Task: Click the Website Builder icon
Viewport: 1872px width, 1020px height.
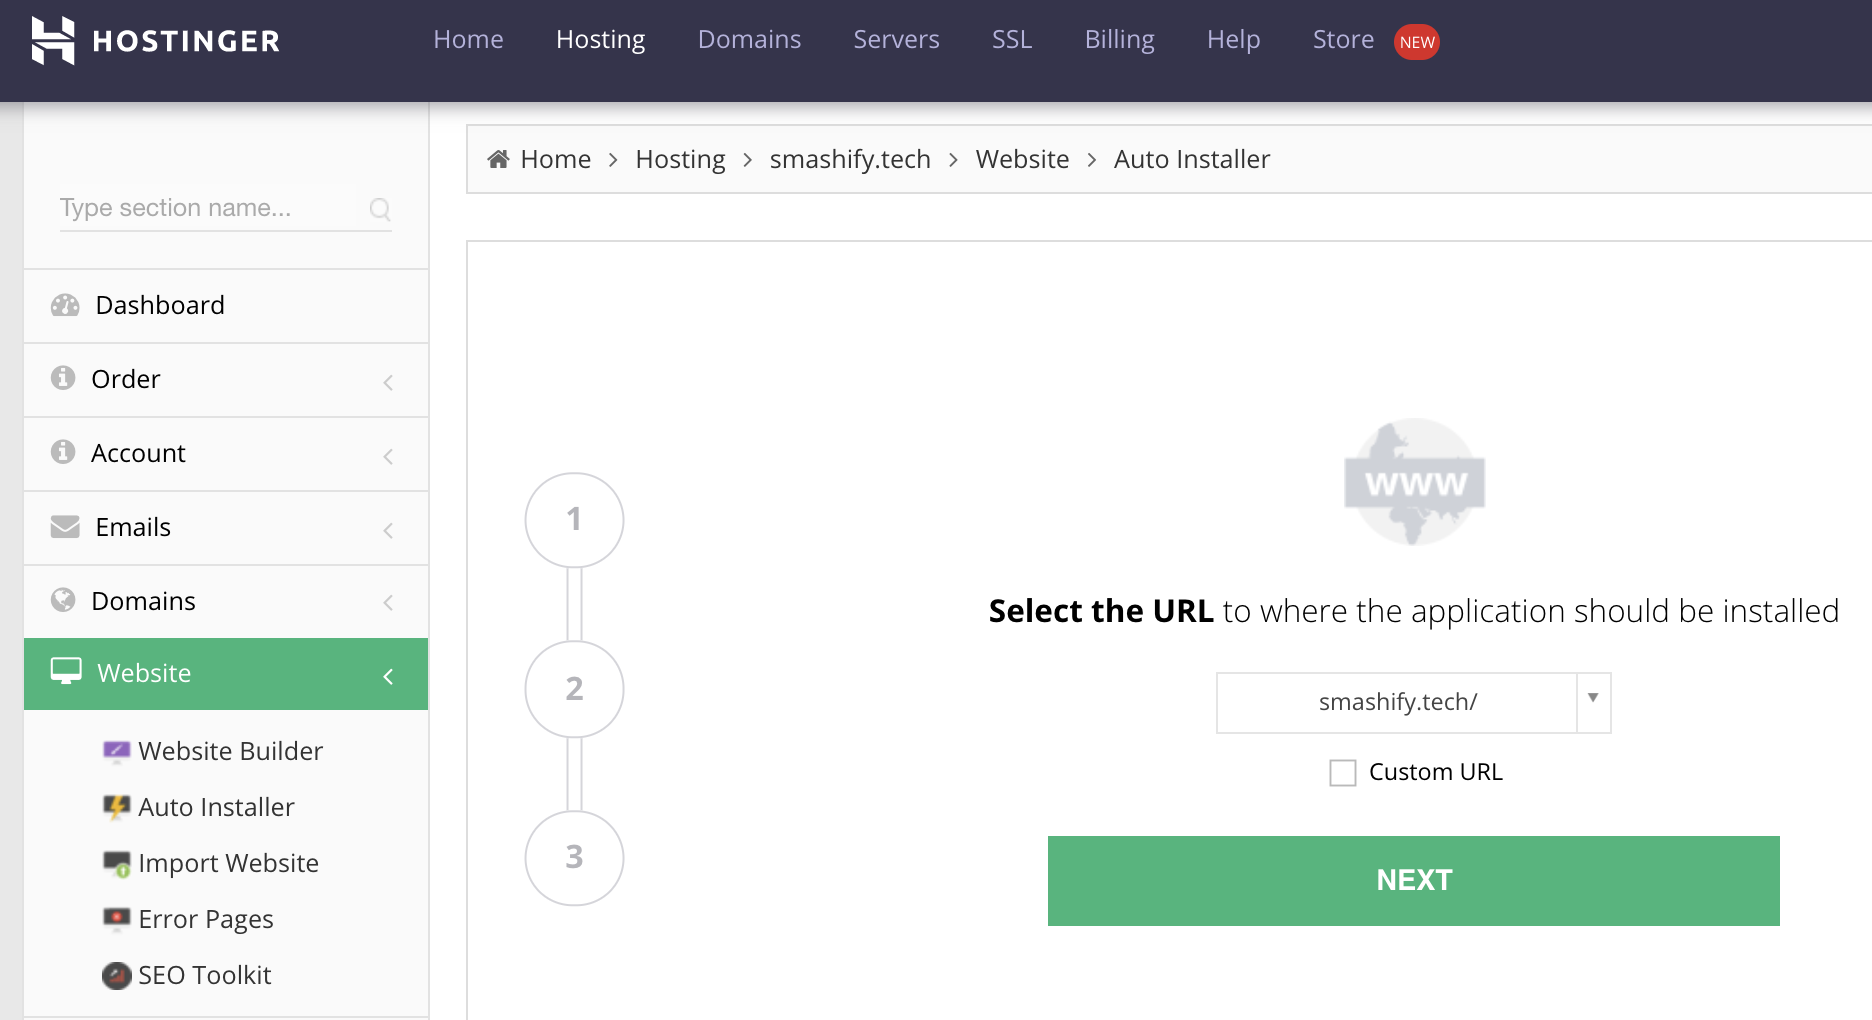Action: click(116, 751)
